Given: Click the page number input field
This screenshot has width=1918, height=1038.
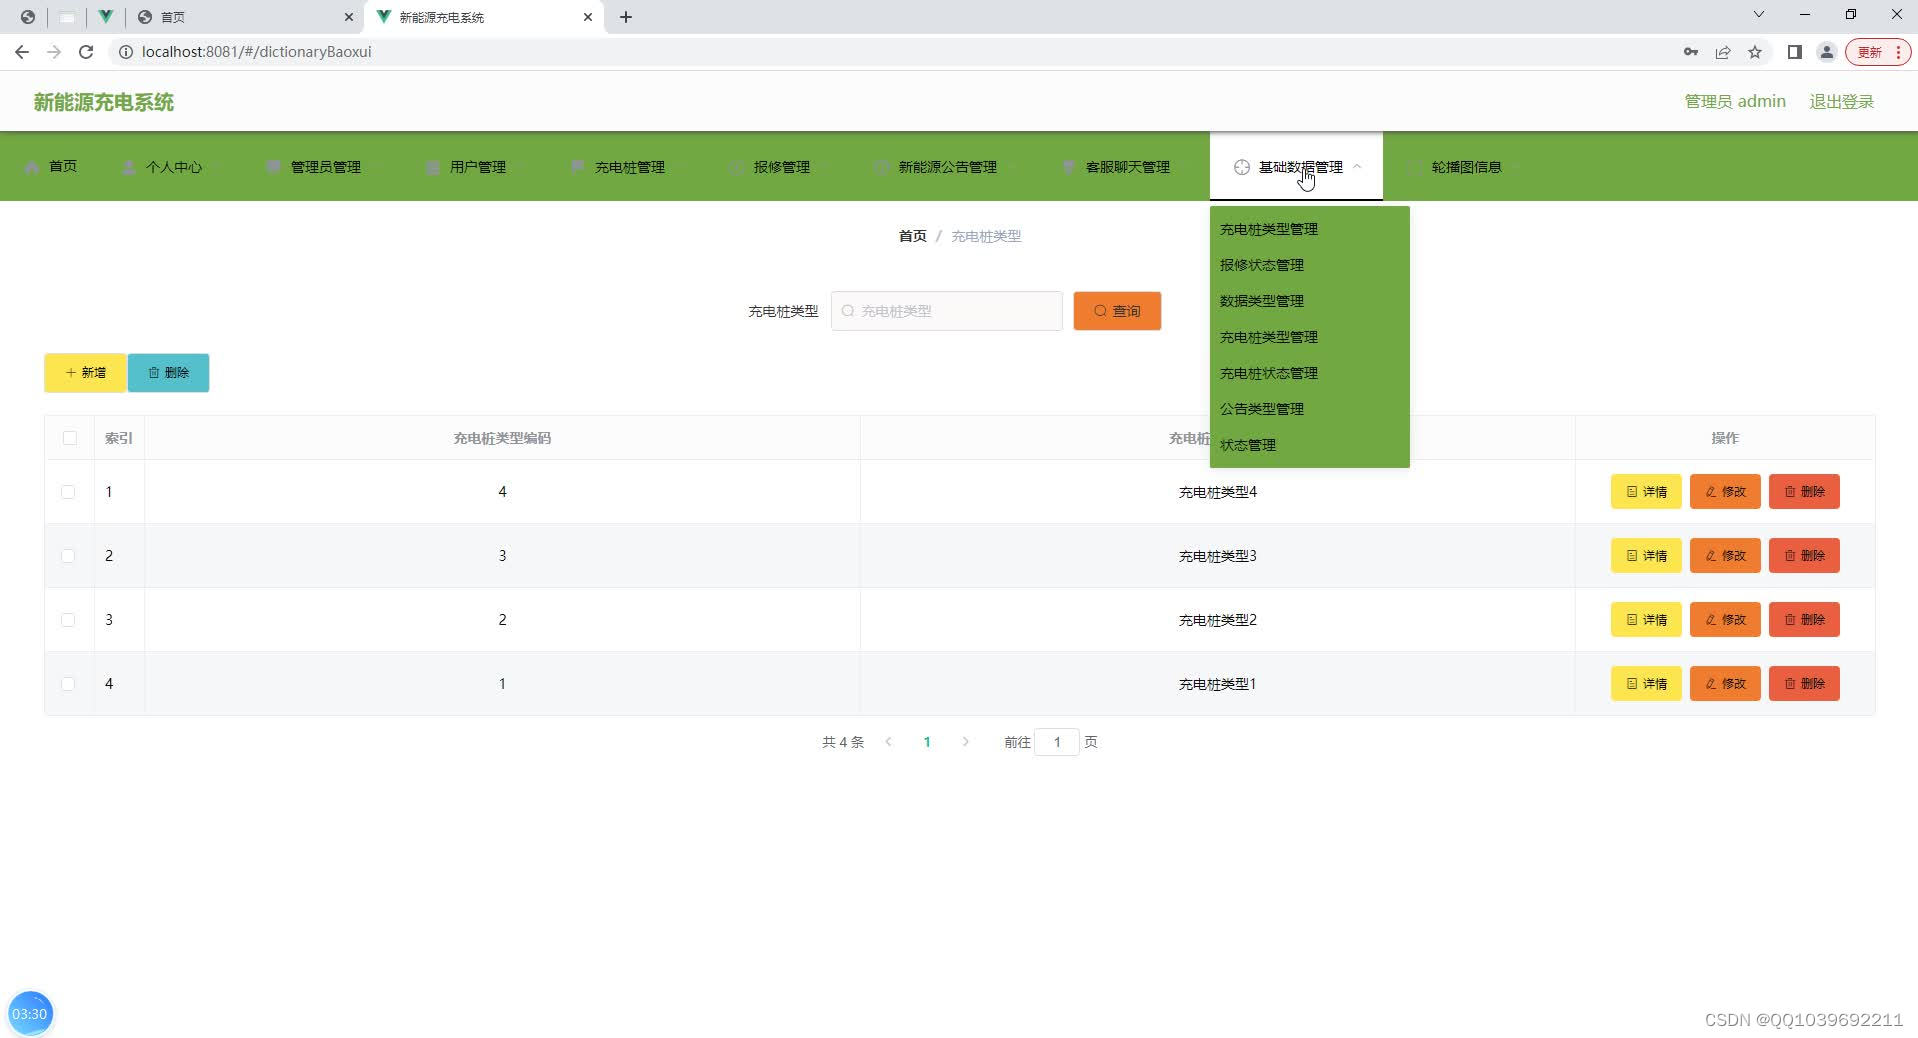Looking at the screenshot, I should click(x=1058, y=742).
